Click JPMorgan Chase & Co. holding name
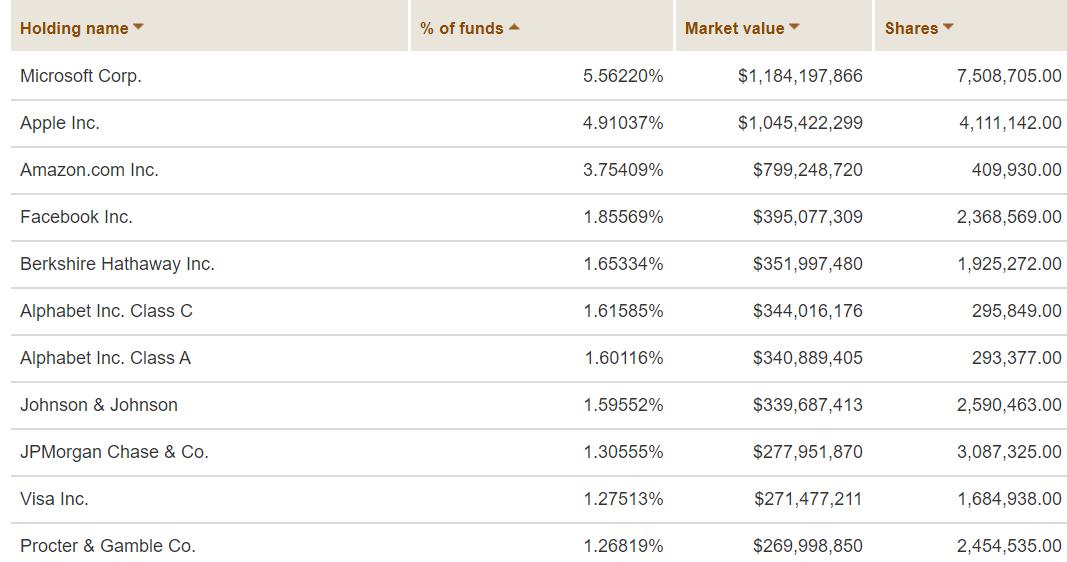The image size is (1067, 562). point(114,452)
